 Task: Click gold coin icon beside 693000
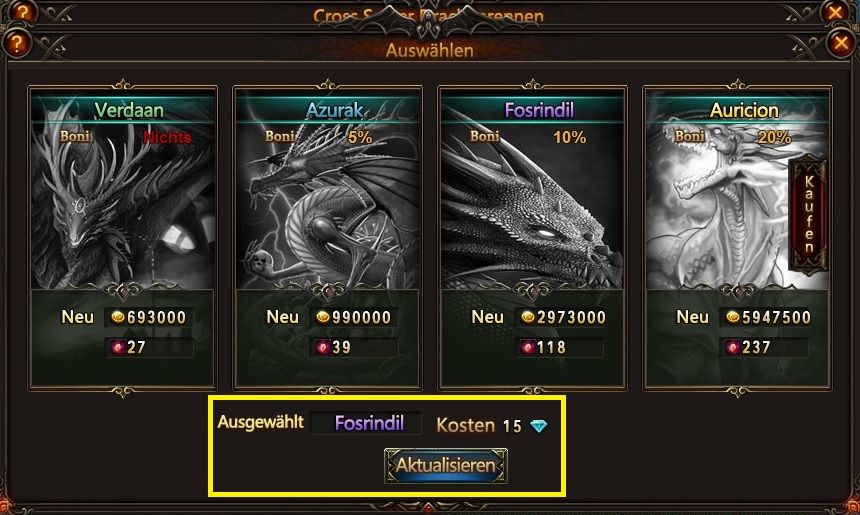(118, 317)
